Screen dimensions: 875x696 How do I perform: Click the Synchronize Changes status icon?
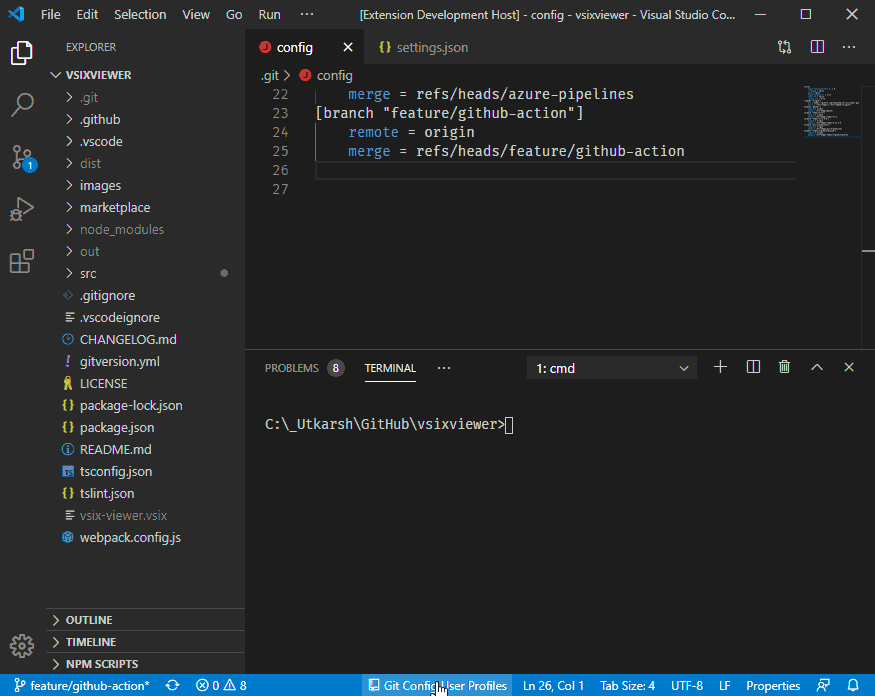172,685
